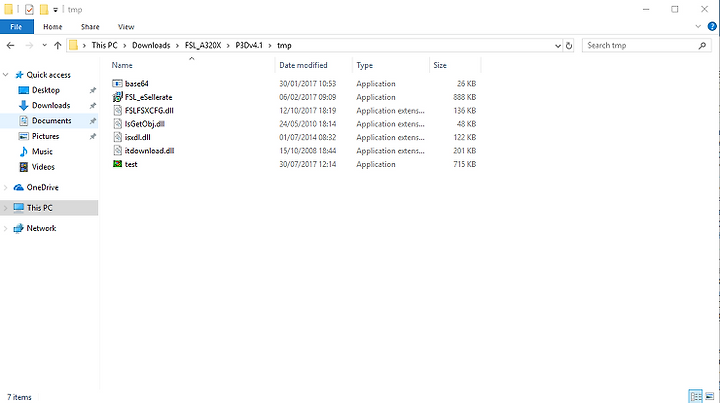Viewport: 720px width, 403px height.
Task: Open Documents in navigation pane
Action: [x=51, y=121]
